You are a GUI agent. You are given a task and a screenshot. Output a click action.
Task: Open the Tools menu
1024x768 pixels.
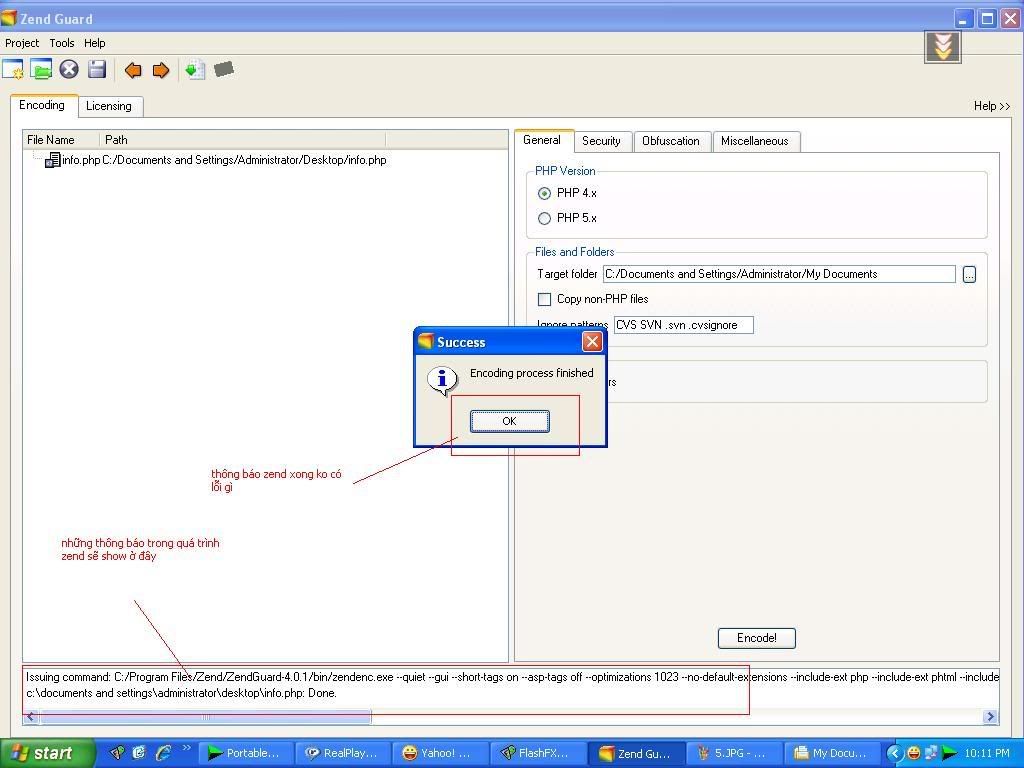(61, 43)
